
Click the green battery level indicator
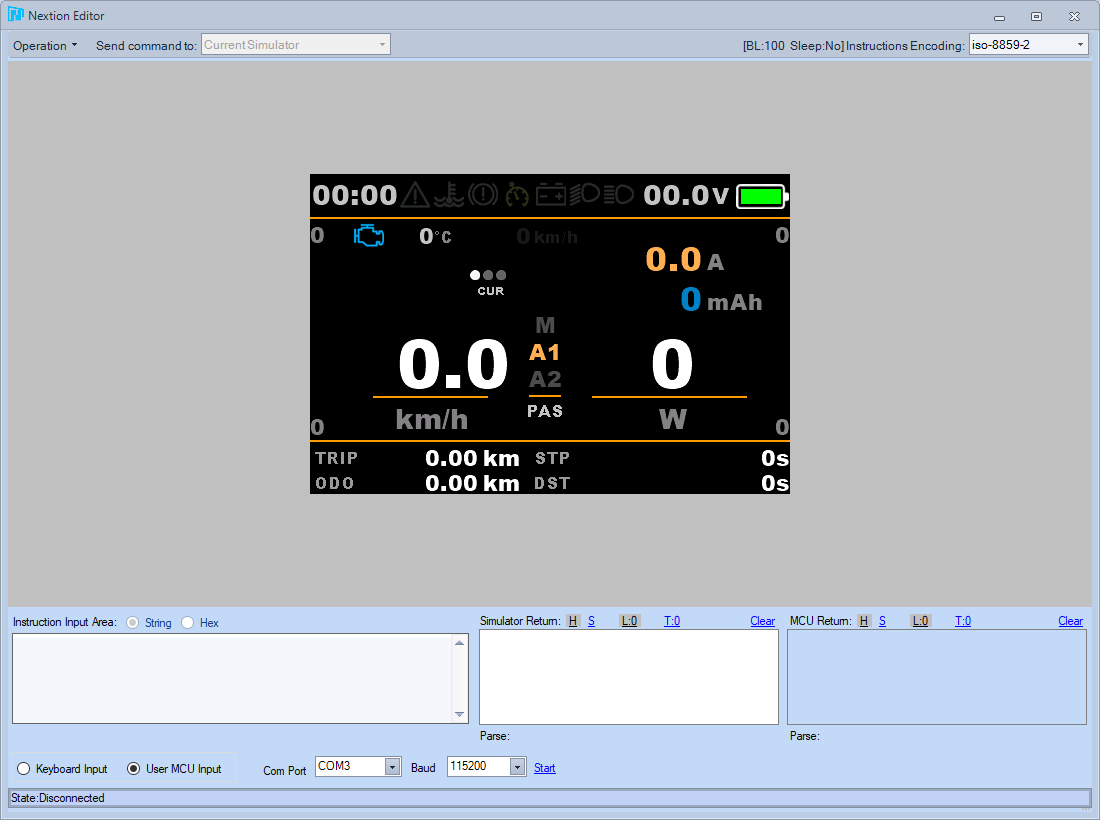click(x=760, y=196)
